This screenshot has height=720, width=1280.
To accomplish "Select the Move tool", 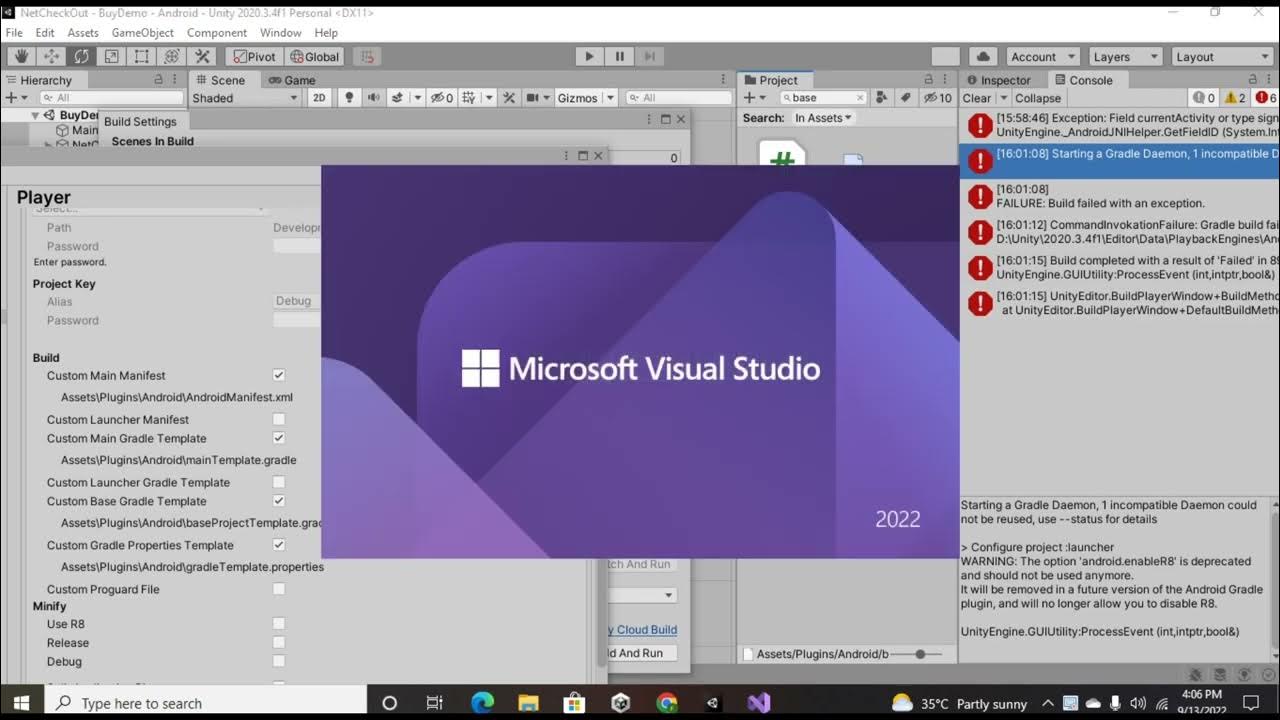I will click(51, 57).
